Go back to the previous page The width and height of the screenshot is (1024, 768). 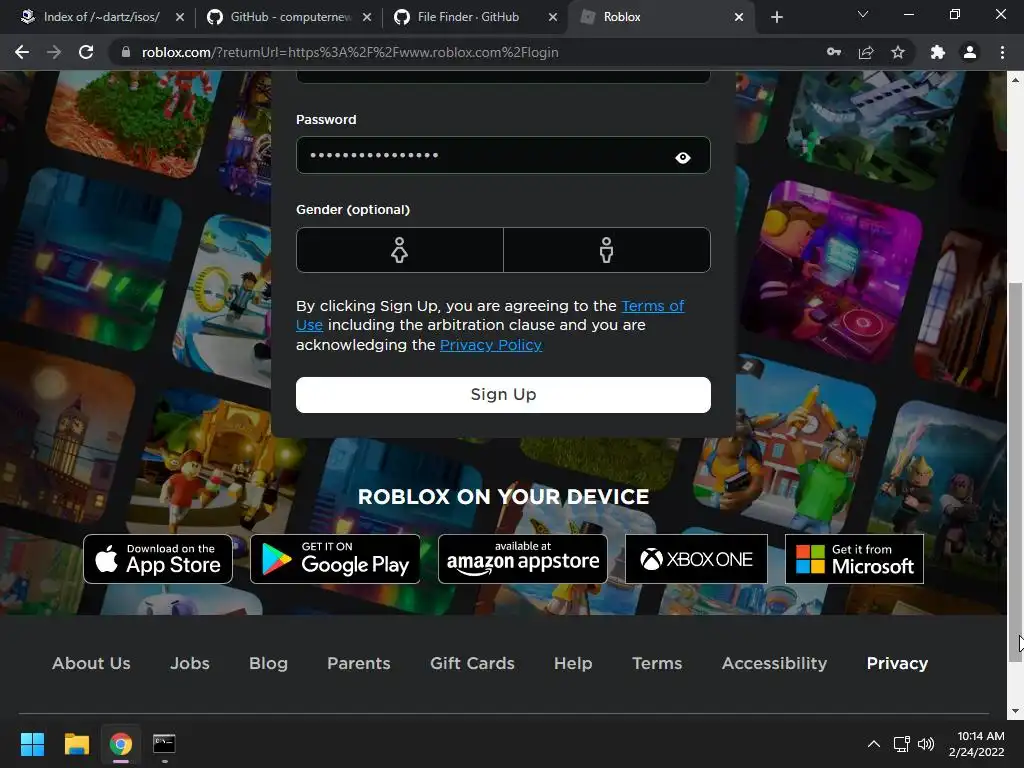(x=22, y=52)
